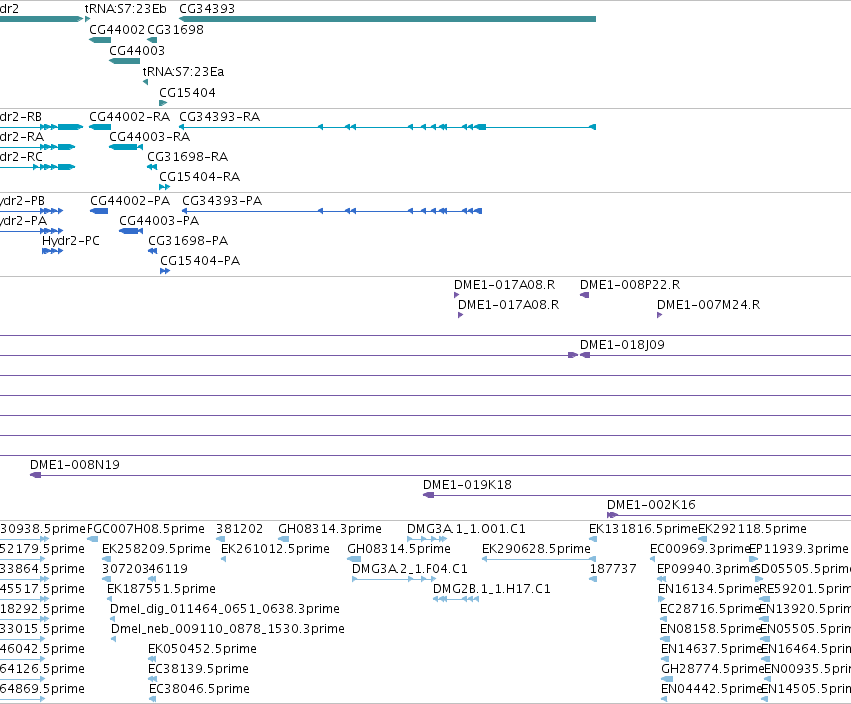Viewport: 851px width, 704px height.
Task: Click the DME1-008P22.R feature label
Action: pyautogui.click(x=630, y=285)
